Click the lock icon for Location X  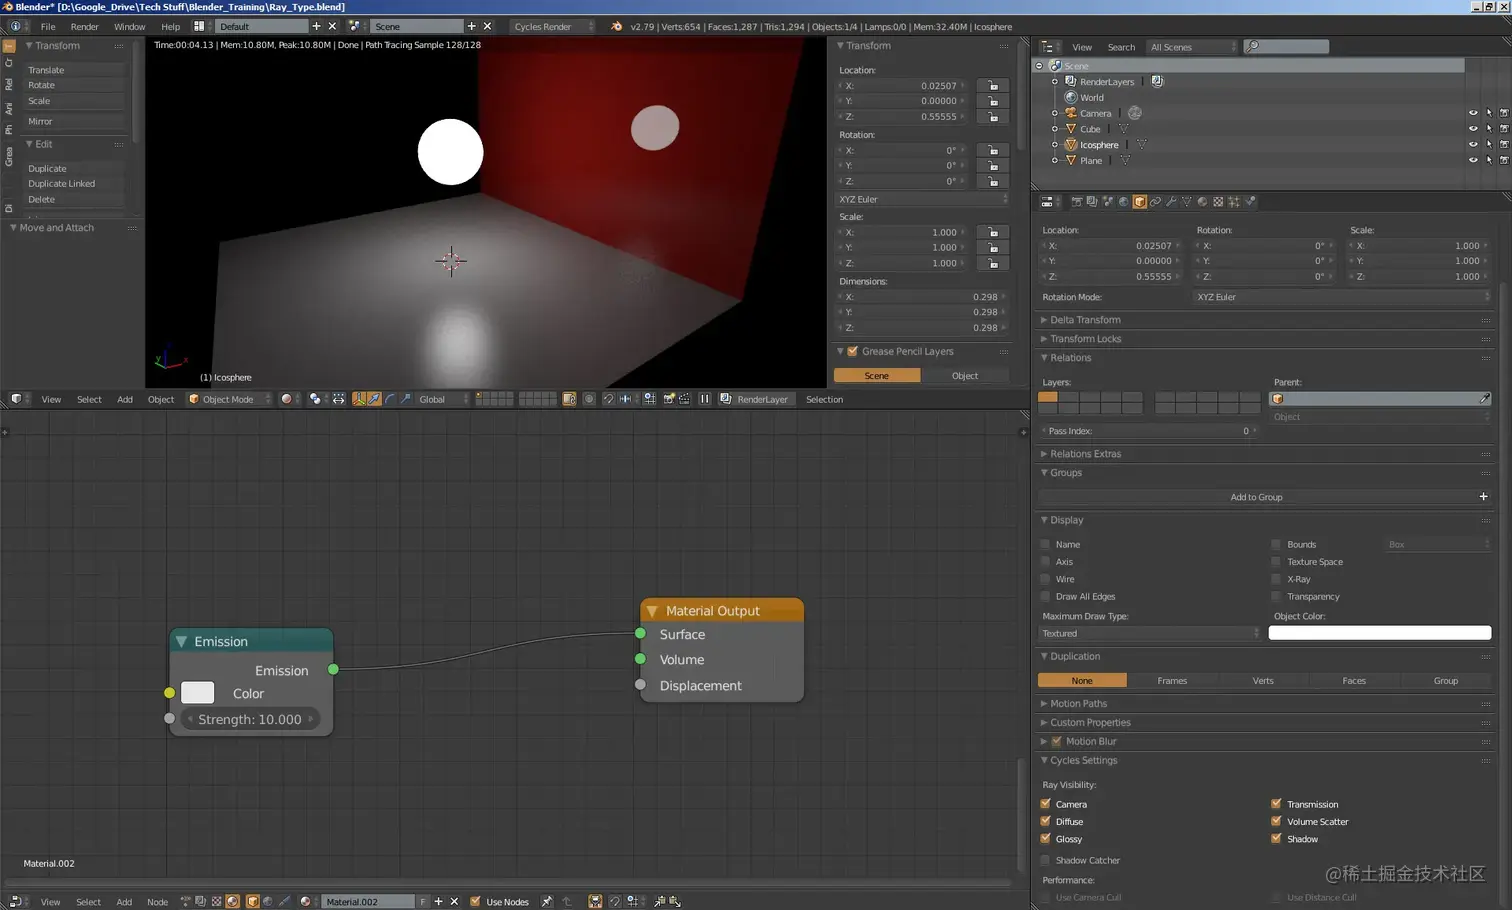tap(993, 86)
